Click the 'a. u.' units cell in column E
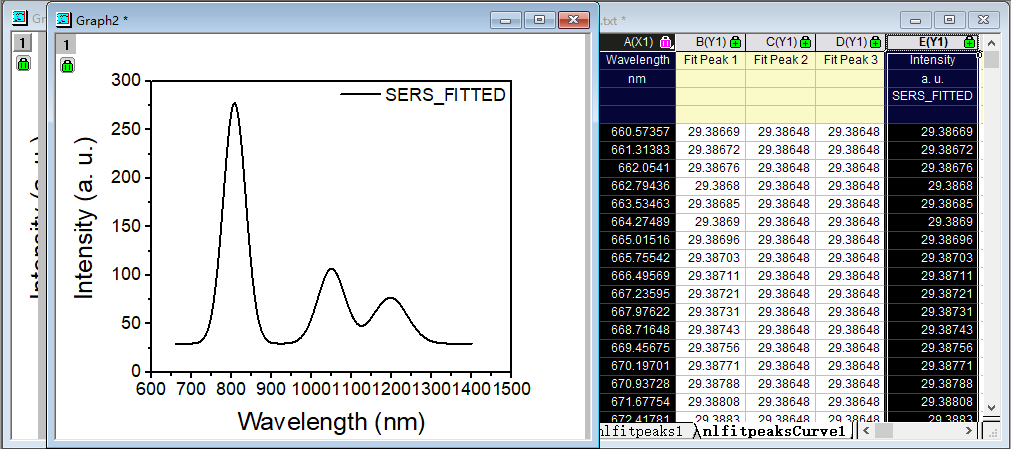Image resolution: width=1011 pixels, height=449 pixels. pyautogui.click(x=932, y=79)
